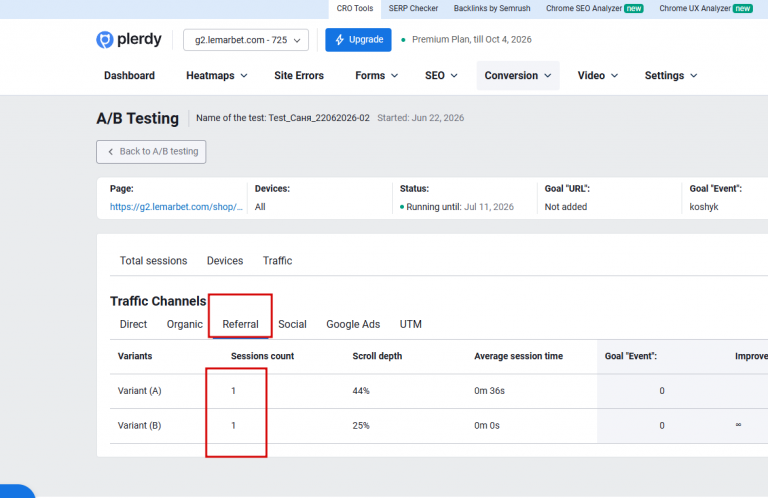The height and width of the screenshot is (498, 768).
Task: Expand the Settings menu
Action: coord(671,75)
